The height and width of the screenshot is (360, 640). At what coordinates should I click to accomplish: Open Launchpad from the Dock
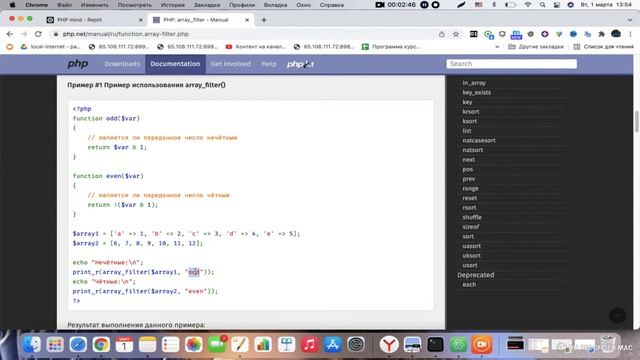[x=55, y=345]
